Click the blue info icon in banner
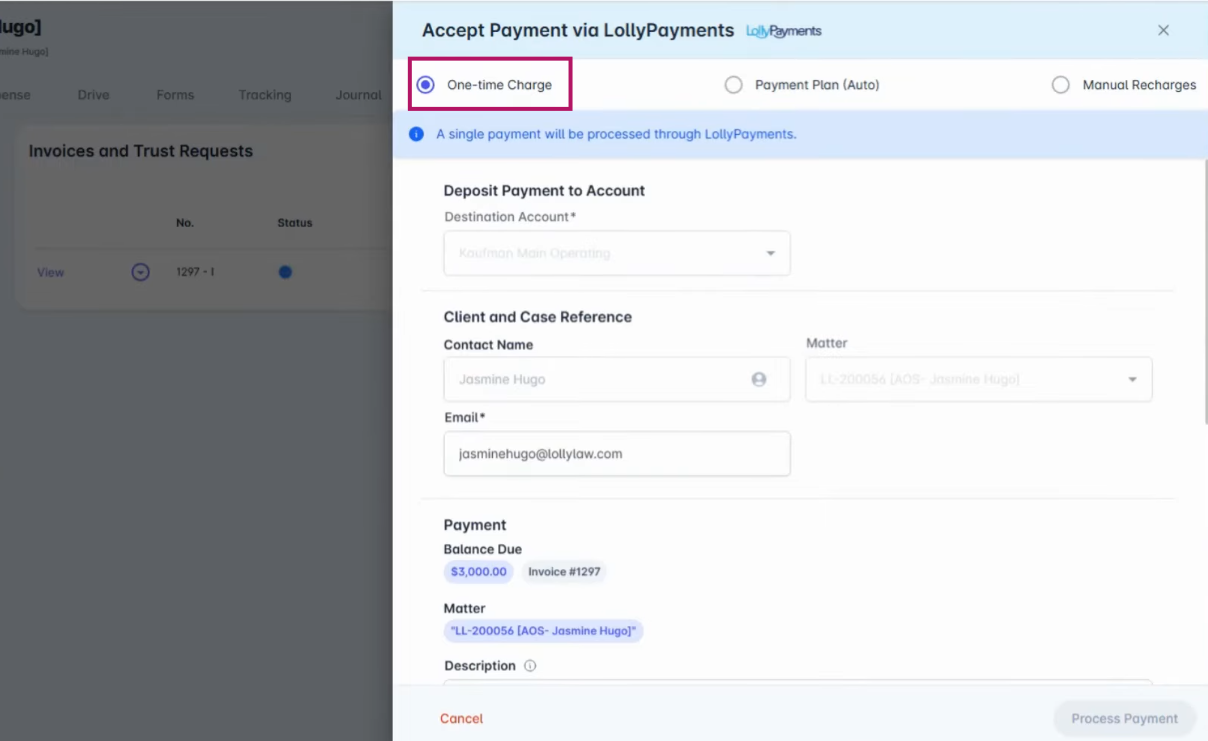1208x741 pixels. click(416, 134)
